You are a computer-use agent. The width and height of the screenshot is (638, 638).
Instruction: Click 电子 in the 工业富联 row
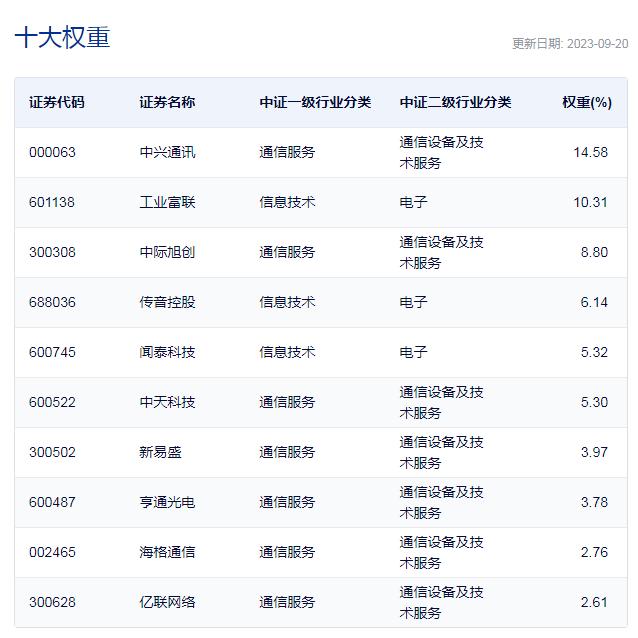[413, 202]
